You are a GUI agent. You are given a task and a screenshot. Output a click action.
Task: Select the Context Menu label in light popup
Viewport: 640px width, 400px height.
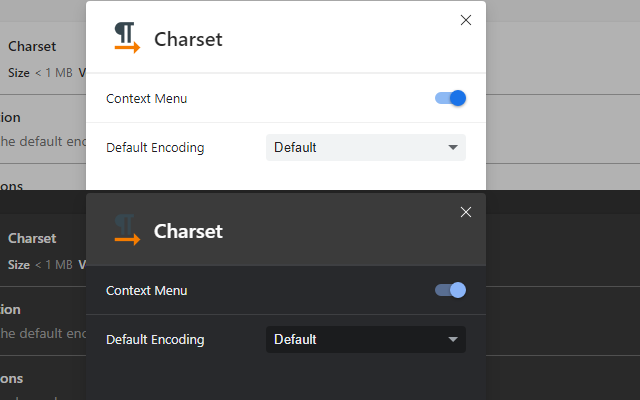[x=146, y=98]
